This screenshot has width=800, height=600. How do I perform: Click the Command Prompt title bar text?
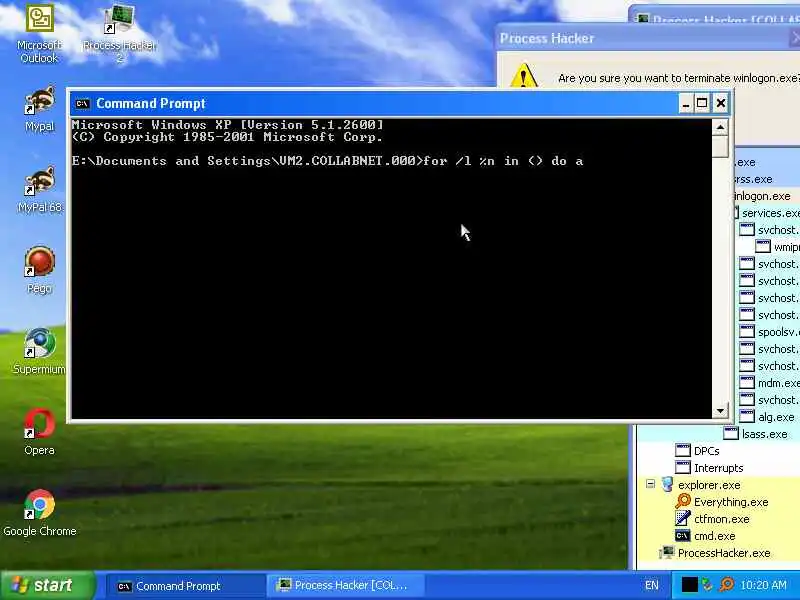[x=151, y=104]
